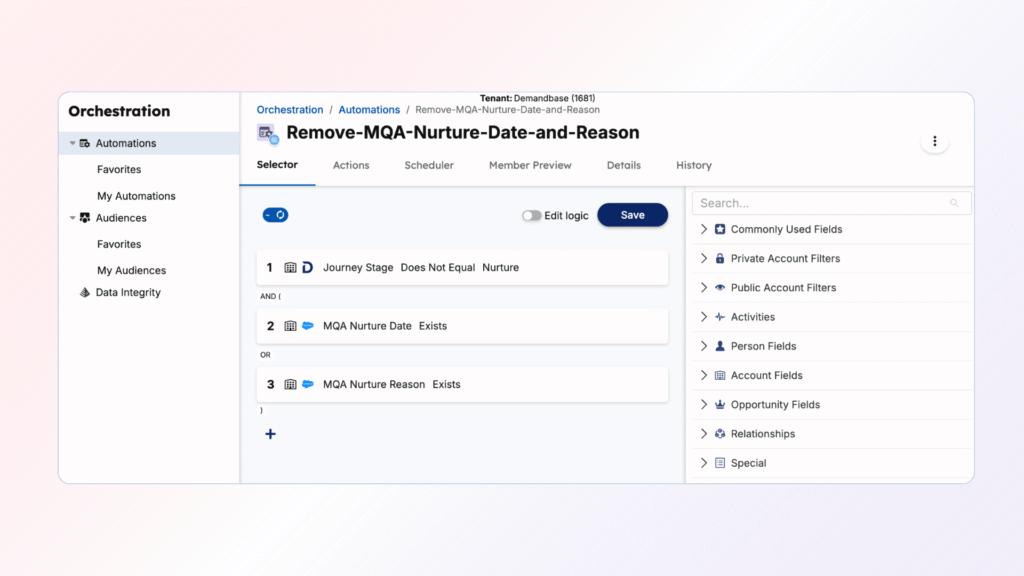The width and height of the screenshot is (1024, 576).
Task: Click the automation icon beside the title
Action: [x=267, y=132]
